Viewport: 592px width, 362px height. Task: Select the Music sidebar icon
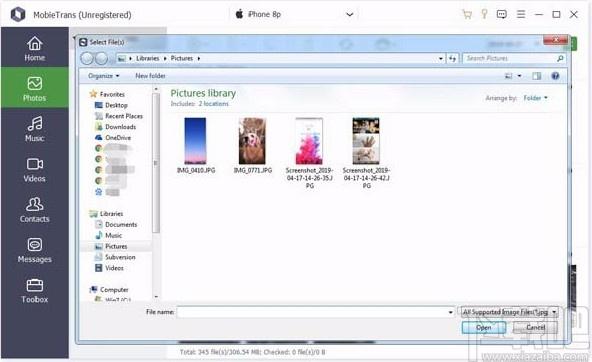click(x=34, y=129)
